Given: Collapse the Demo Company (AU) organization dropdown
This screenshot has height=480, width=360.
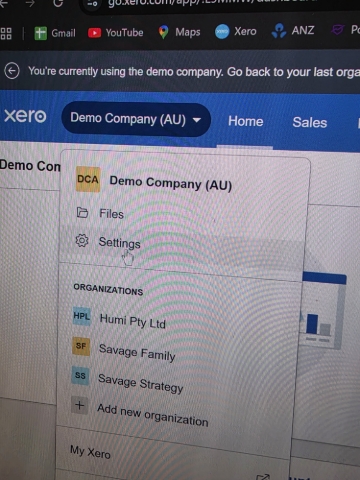Looking at the screenshot, I should click(136, 119).
